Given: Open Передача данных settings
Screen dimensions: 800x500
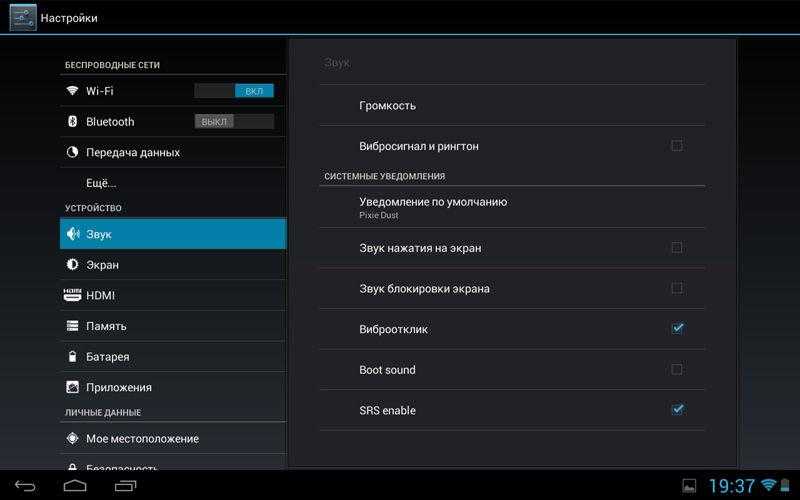Looking at the screenshot, I should tap(173, 152).
